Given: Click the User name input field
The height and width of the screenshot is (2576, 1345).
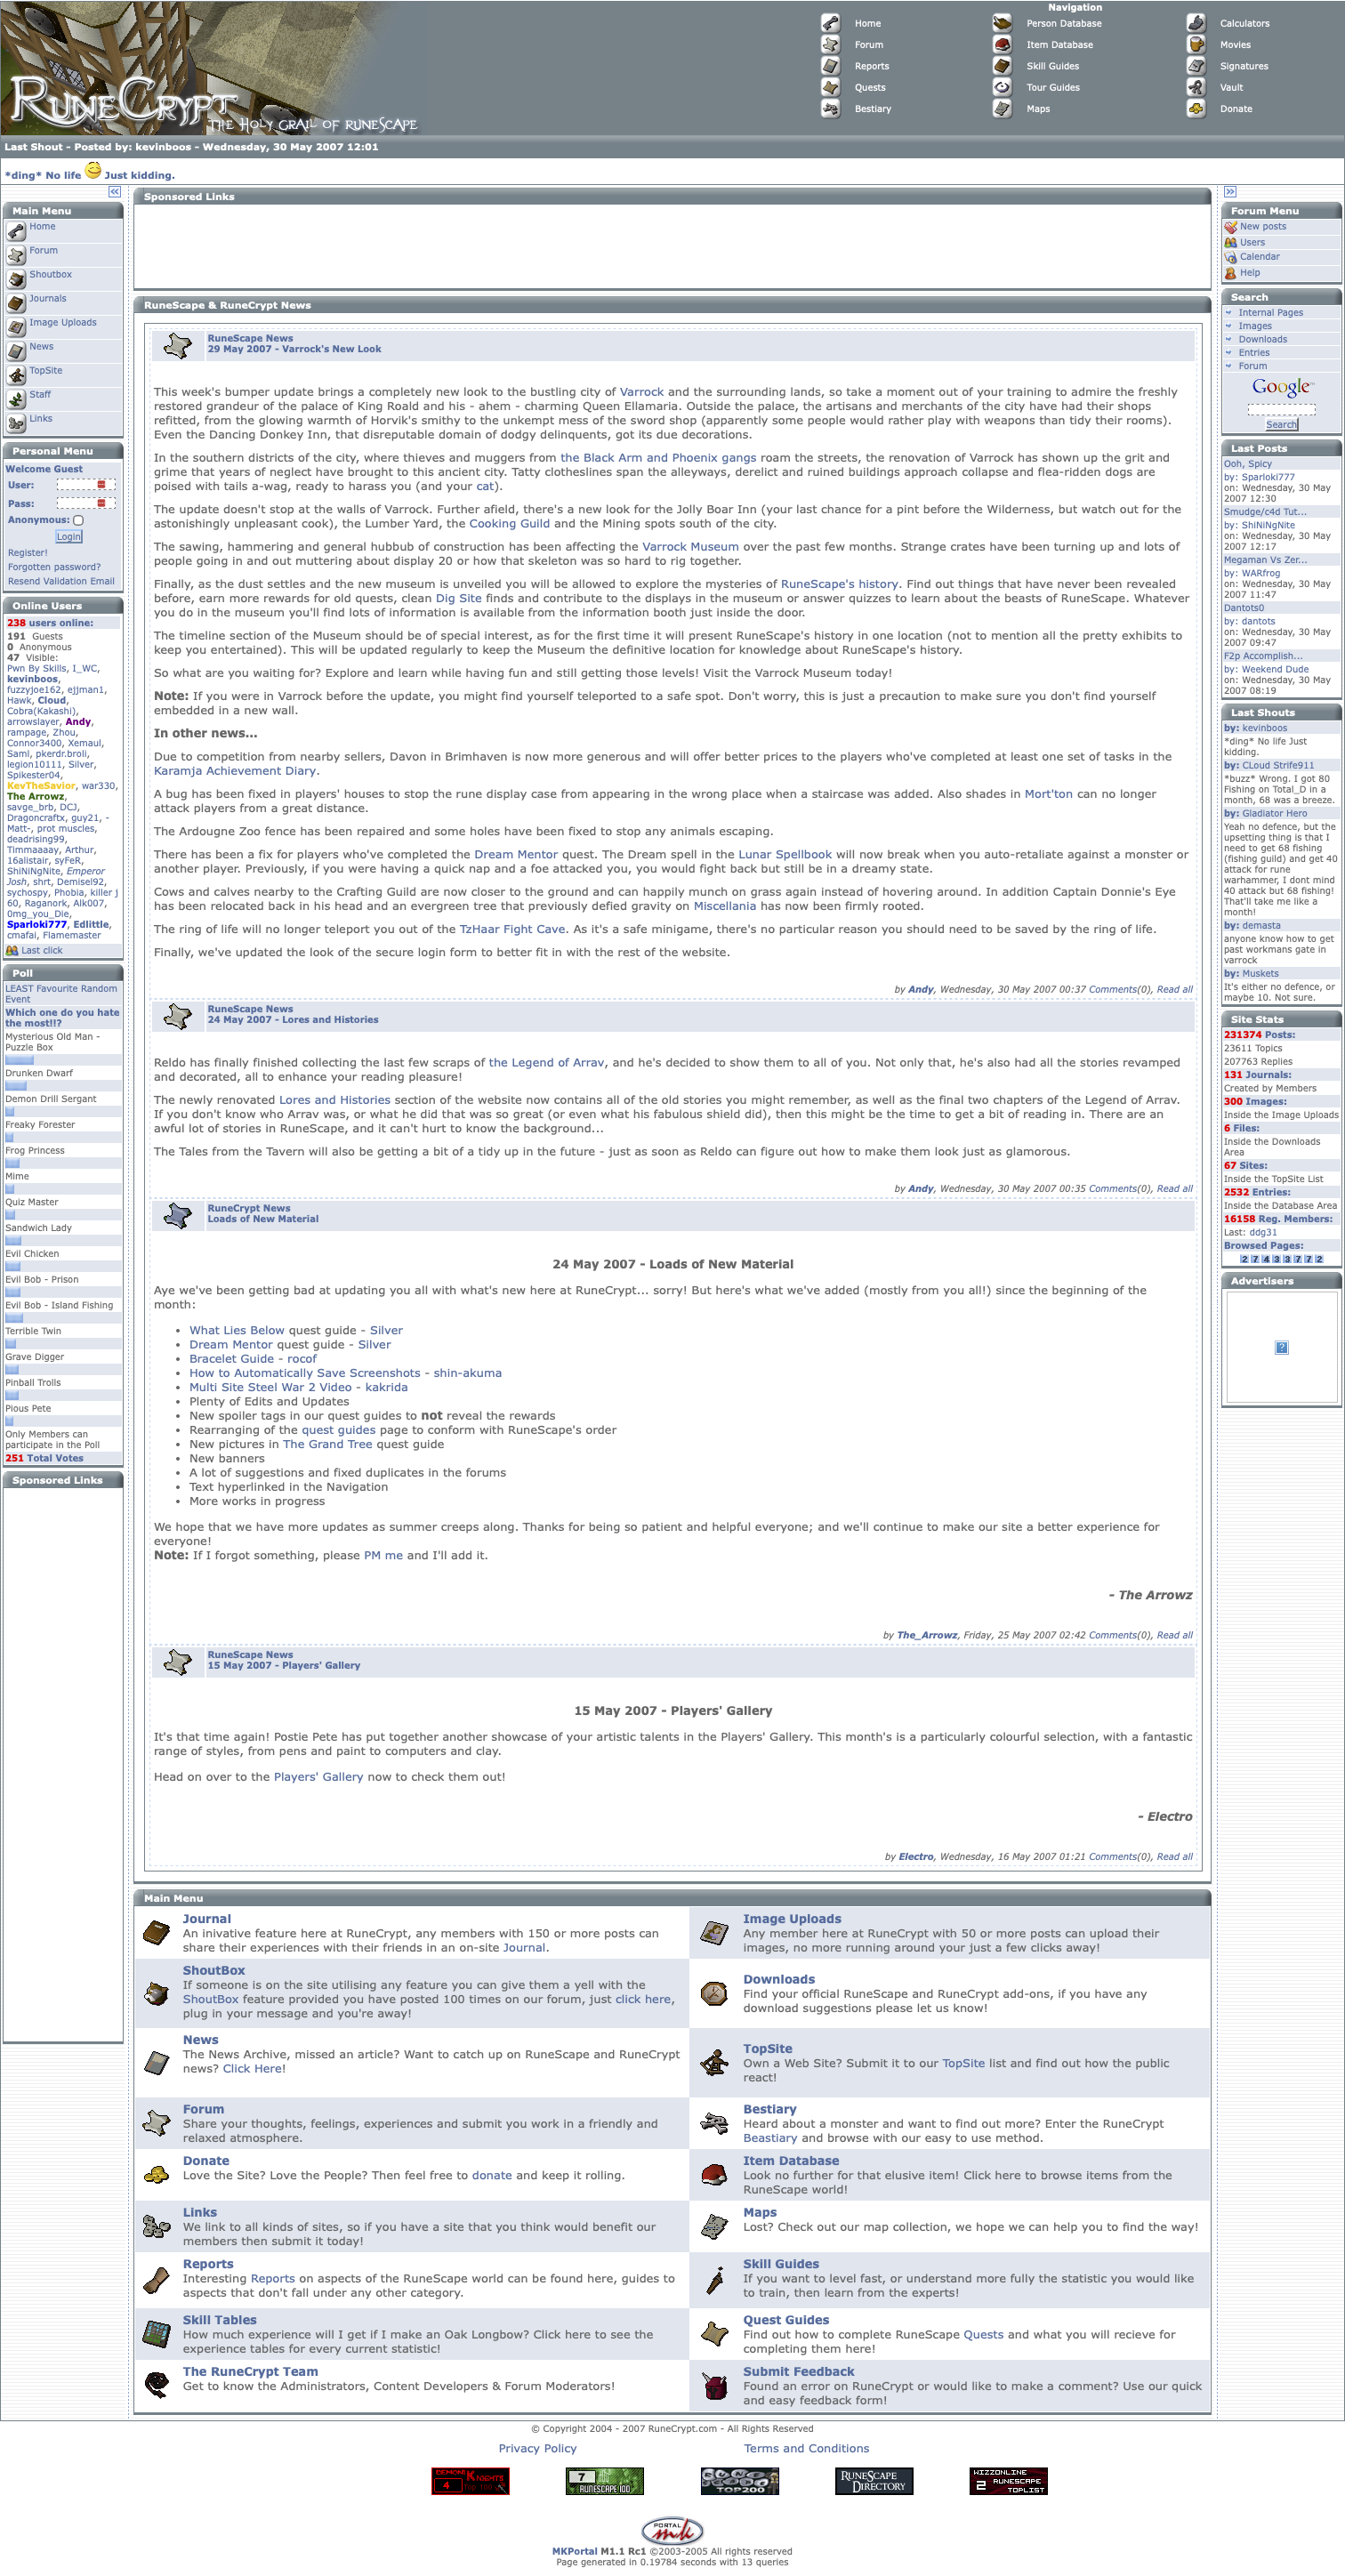Looking at the screenshot, I should (85, 485).
